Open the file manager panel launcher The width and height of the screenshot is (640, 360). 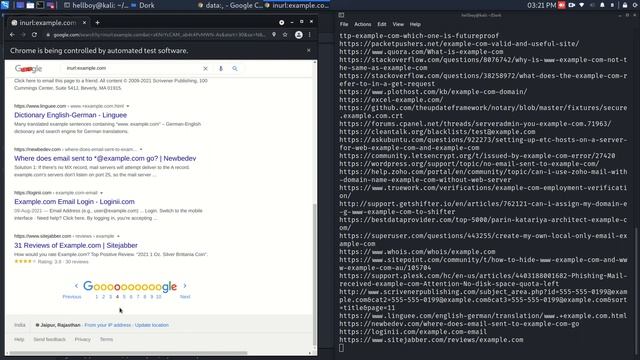[30, 5]
